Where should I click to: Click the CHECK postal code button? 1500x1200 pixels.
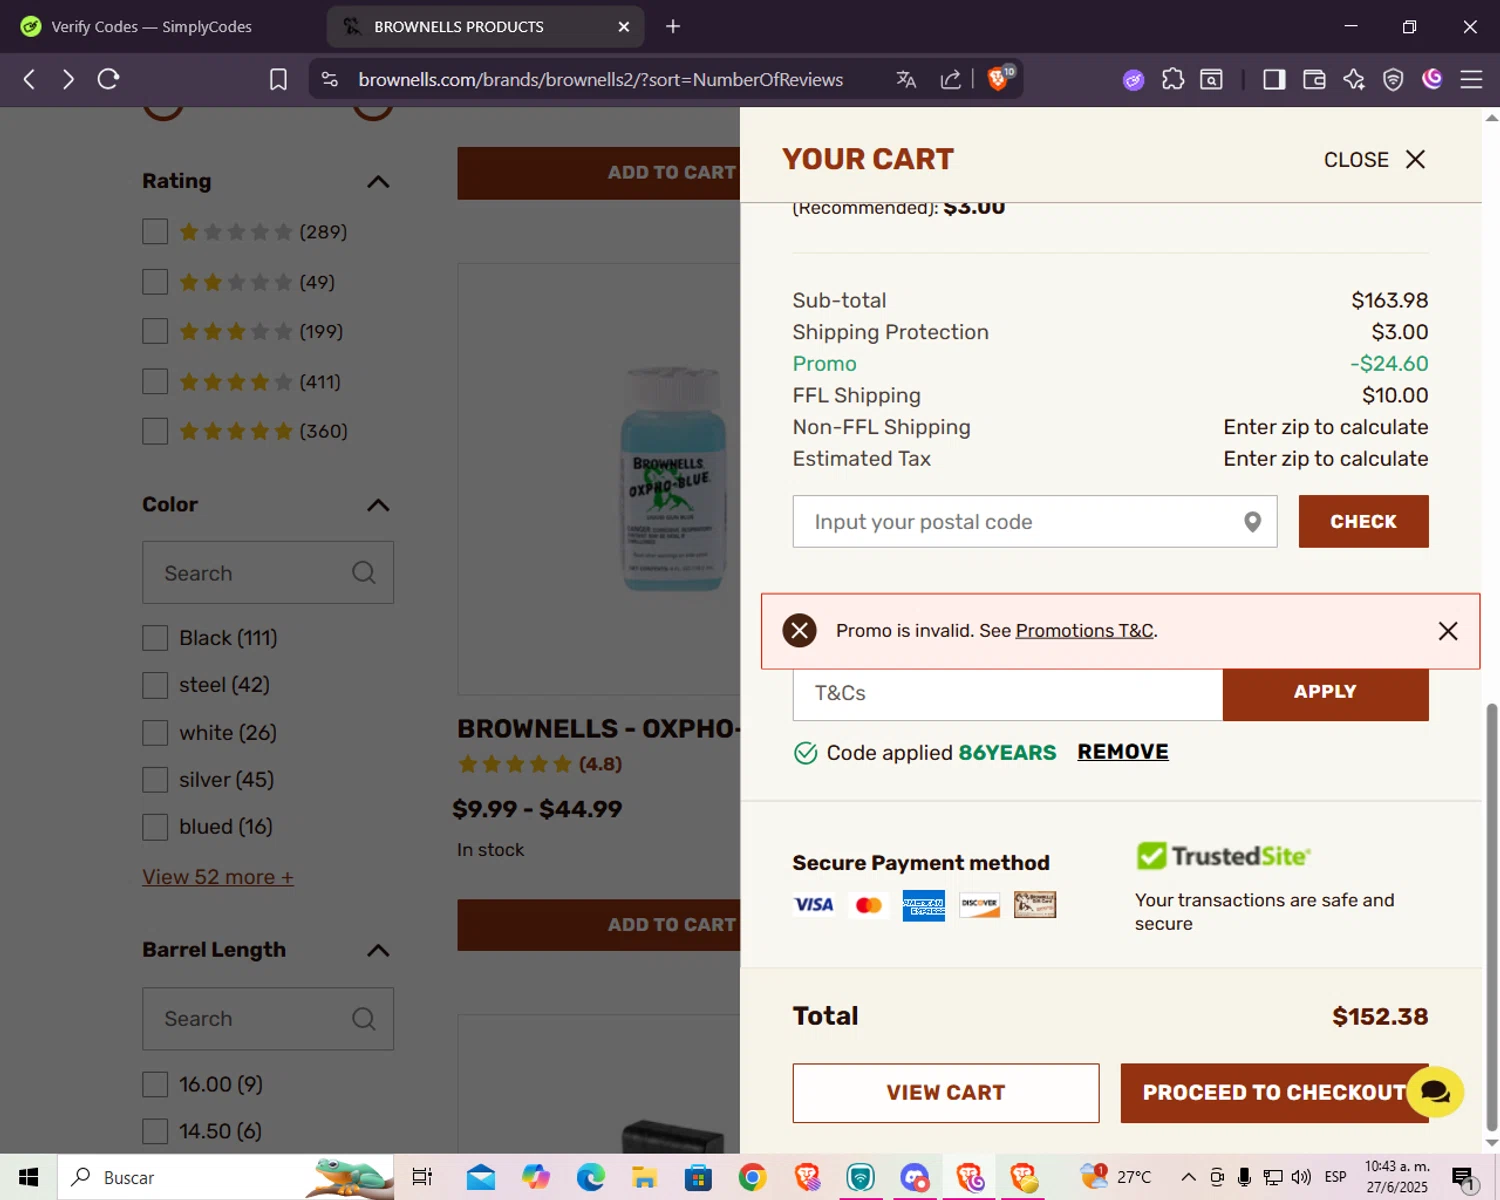tap(1363, 521)
